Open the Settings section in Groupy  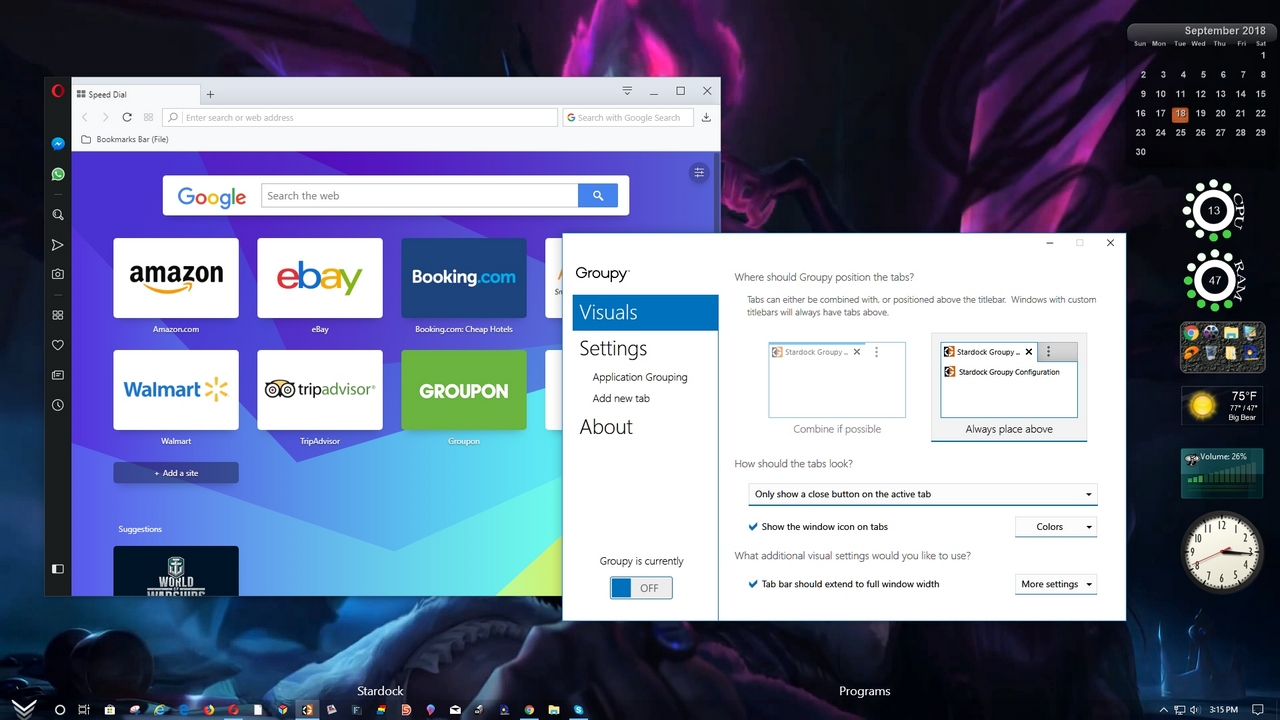click(613, 348)
